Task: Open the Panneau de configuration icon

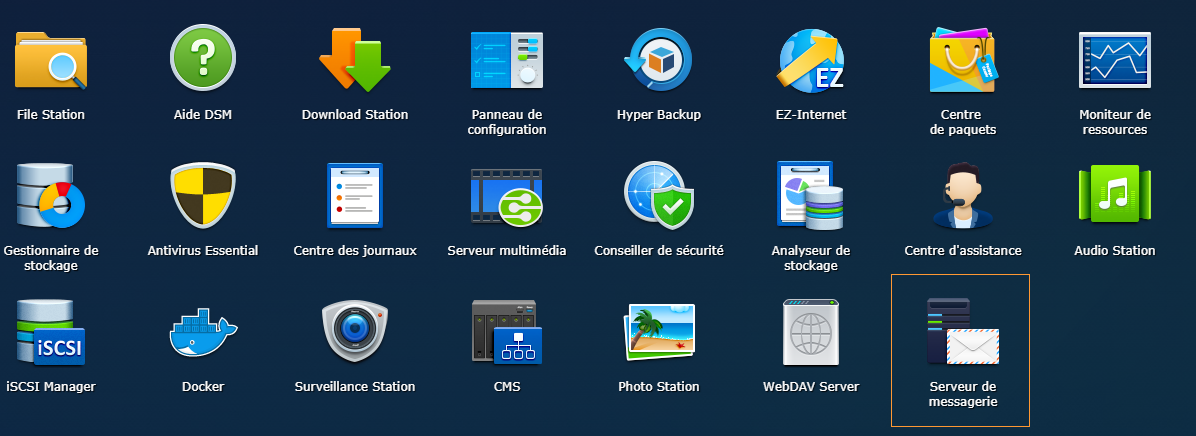Action: click(x=506, y=59)
